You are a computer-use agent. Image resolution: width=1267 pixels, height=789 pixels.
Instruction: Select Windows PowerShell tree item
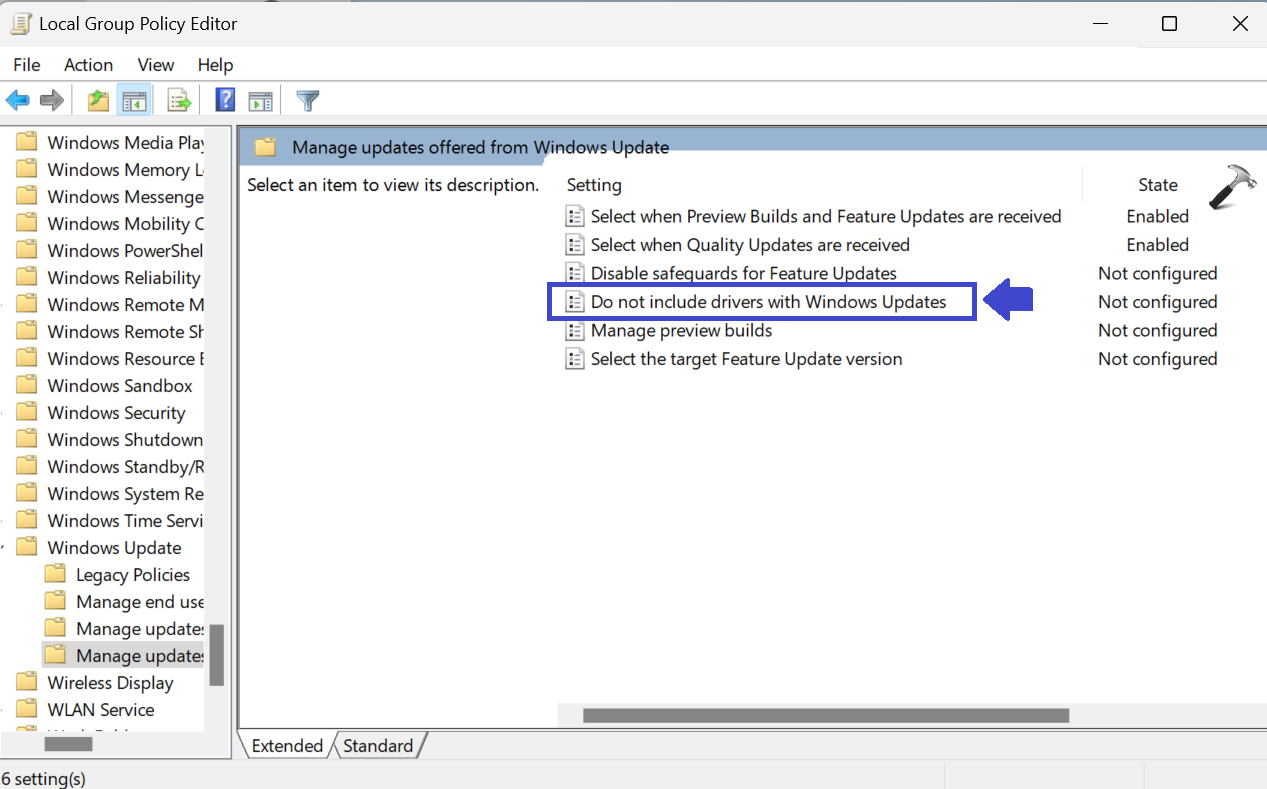click(125, 251)
